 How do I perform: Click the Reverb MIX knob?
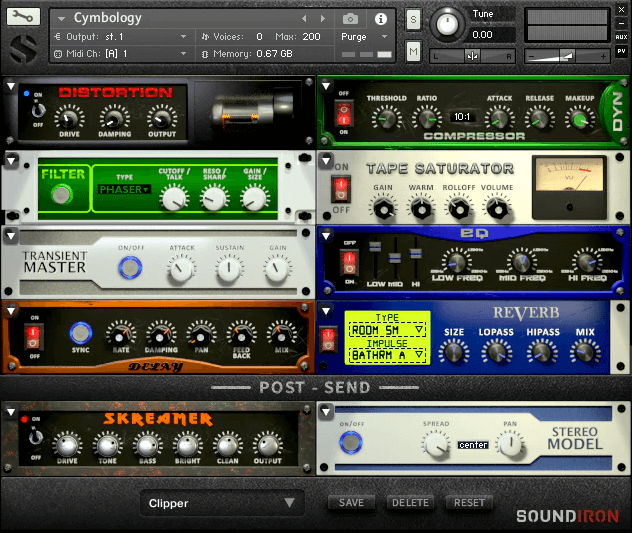point(585,352)
